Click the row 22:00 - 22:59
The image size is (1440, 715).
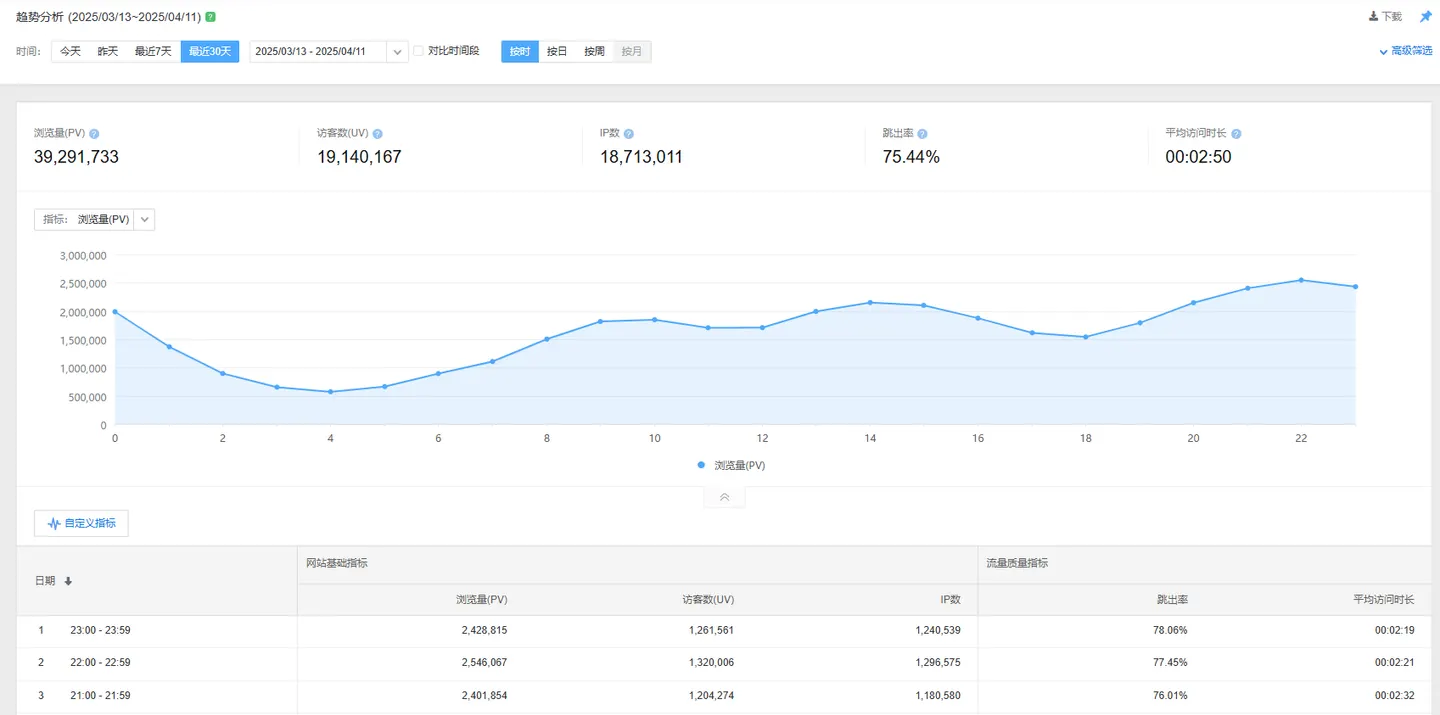point(724,663)
